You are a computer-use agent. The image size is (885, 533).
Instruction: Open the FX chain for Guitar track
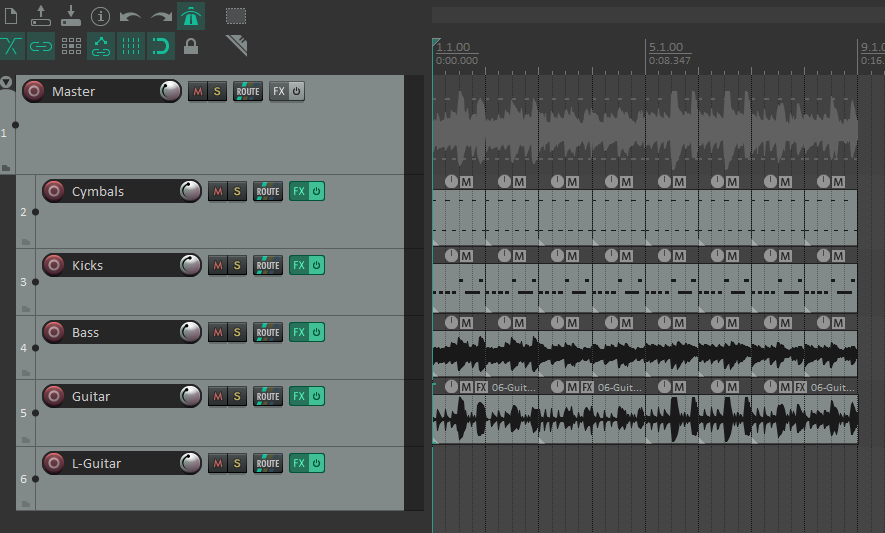[x=298, y=396]
